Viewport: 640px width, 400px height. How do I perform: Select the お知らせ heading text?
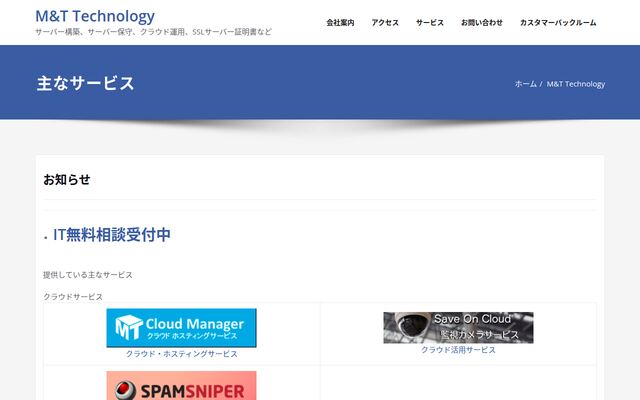[x=67, y=180]
